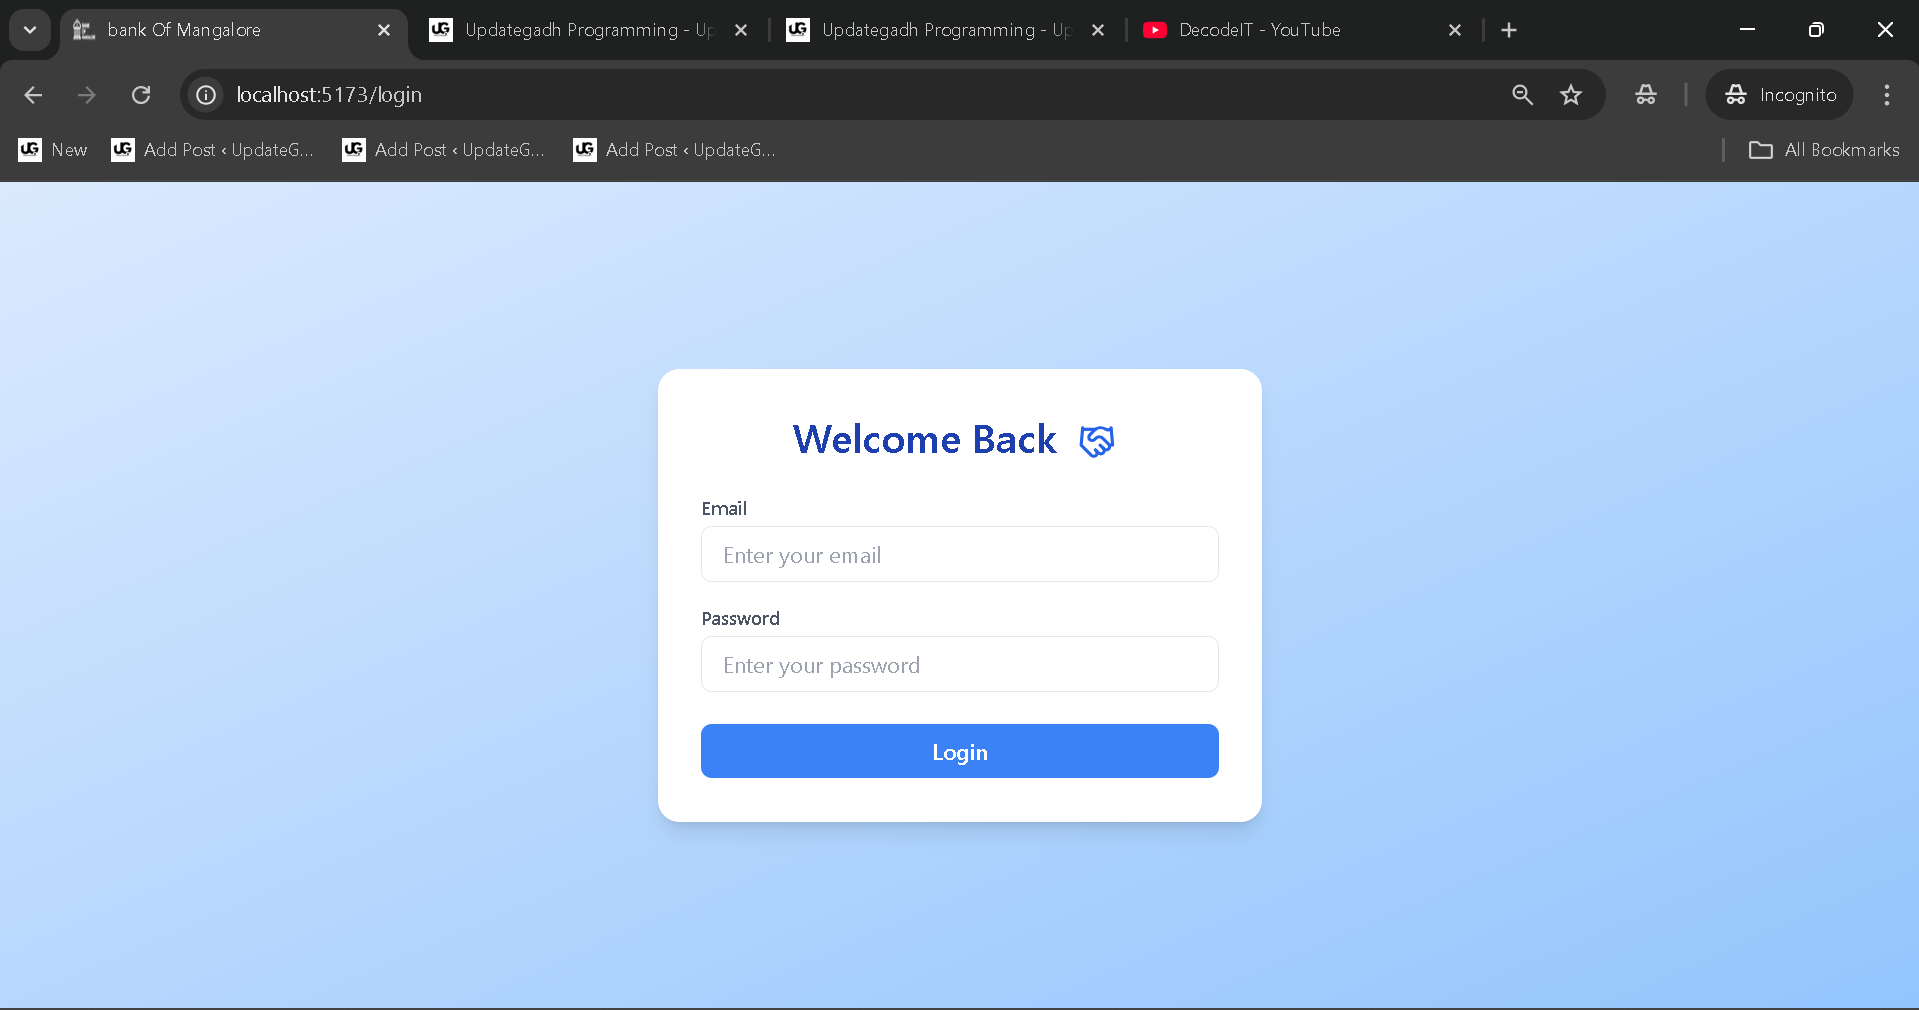Close the DecodeIT - YouTube tab
This screenshot has width=1919, height=1010.
pos(1455,30)
